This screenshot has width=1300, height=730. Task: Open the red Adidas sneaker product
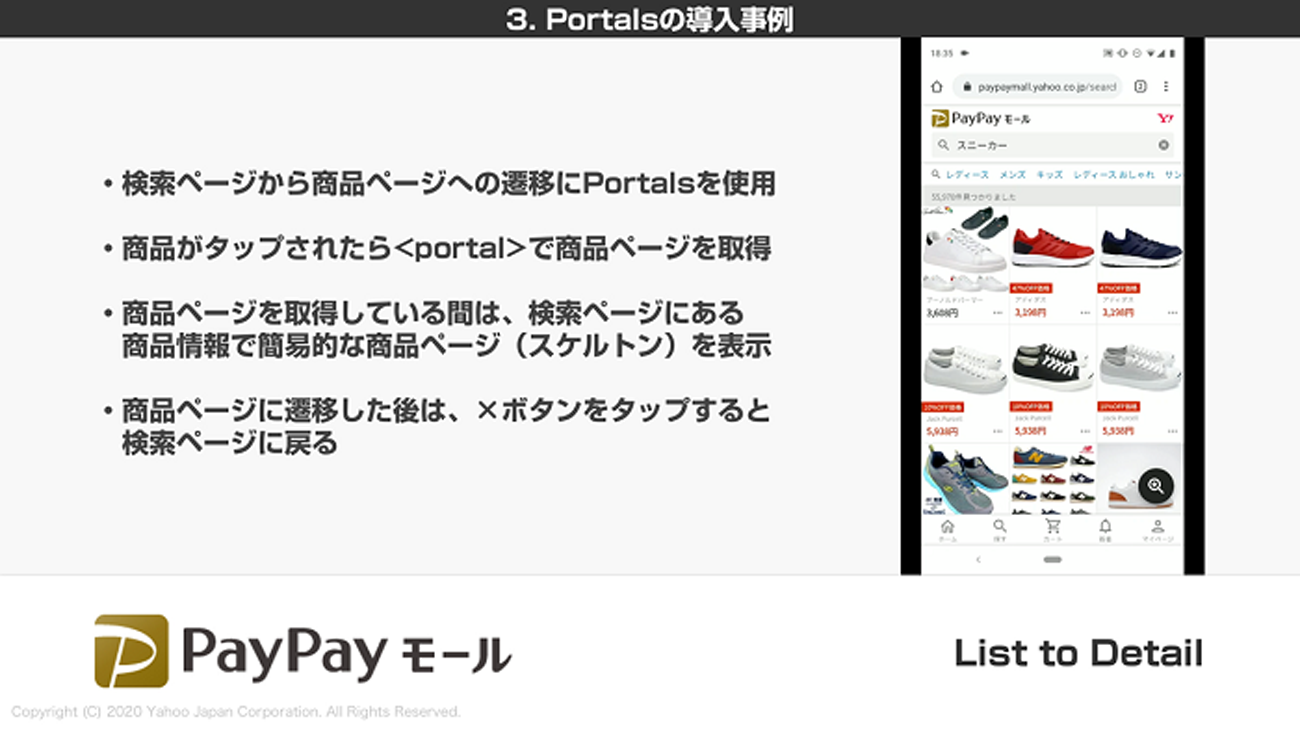[1052, 245]
